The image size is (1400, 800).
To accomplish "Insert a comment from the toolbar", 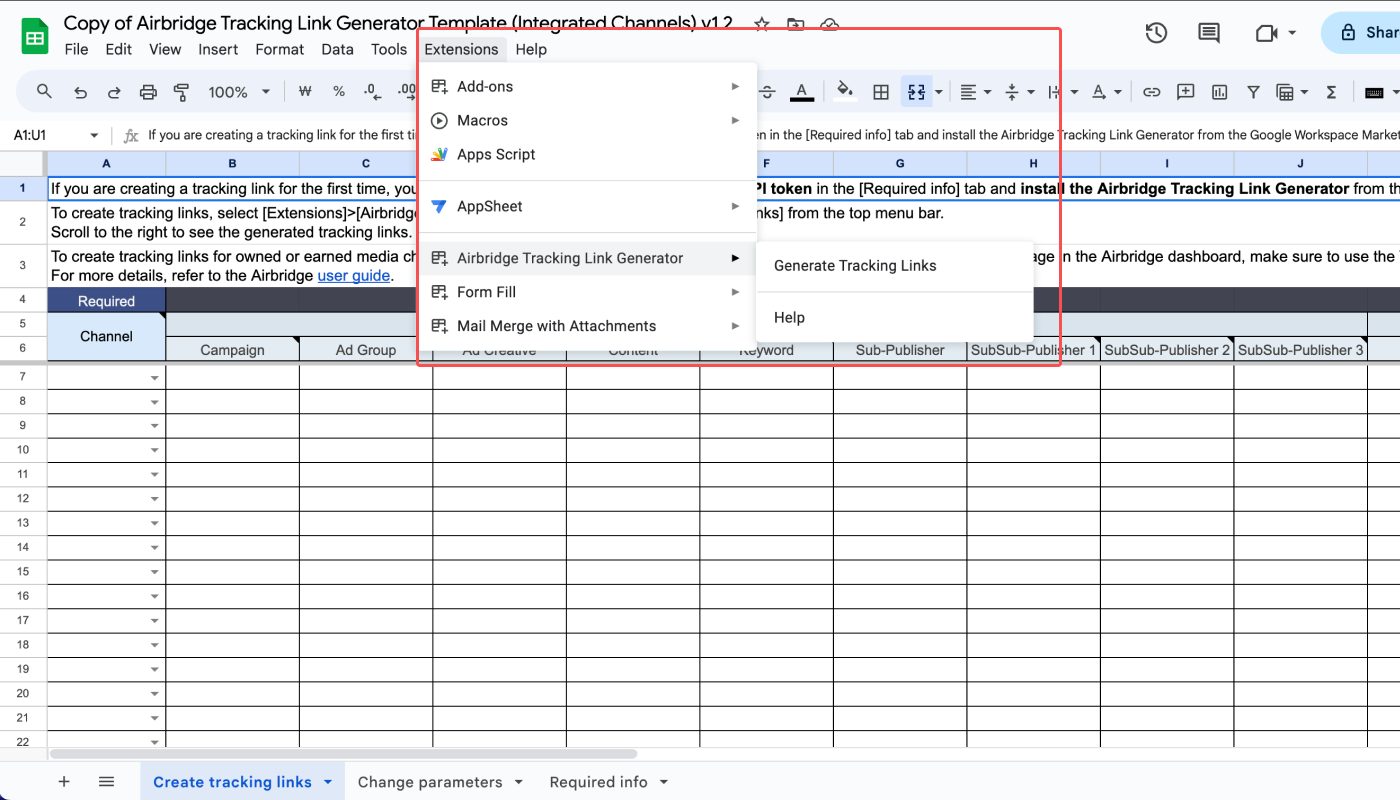I will 1186,92.
